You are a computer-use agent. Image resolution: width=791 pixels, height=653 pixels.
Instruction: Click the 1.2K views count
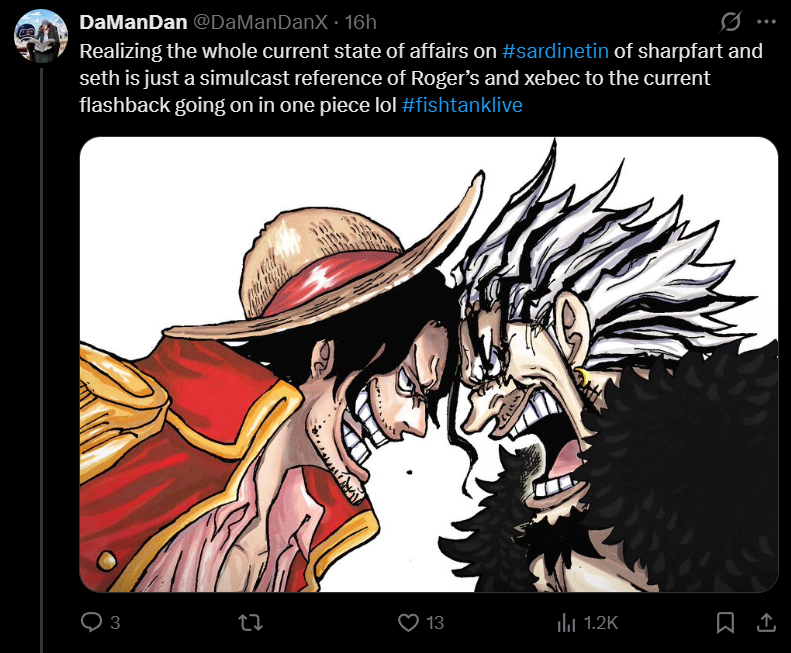pos(601,623)
